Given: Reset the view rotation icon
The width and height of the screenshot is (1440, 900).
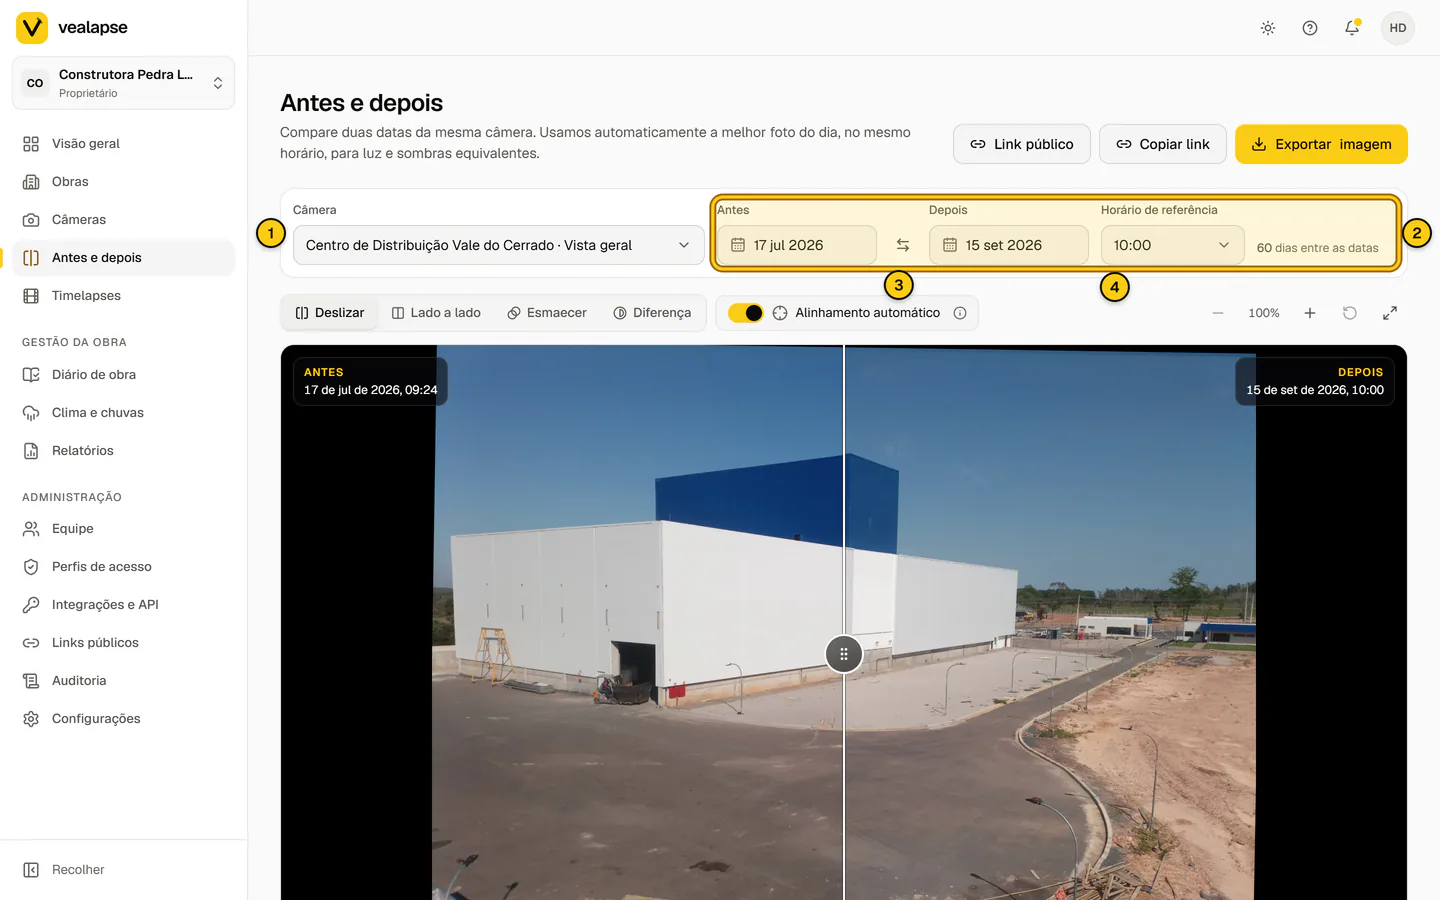Looking at the screenshot, I should click(1350, 313).
